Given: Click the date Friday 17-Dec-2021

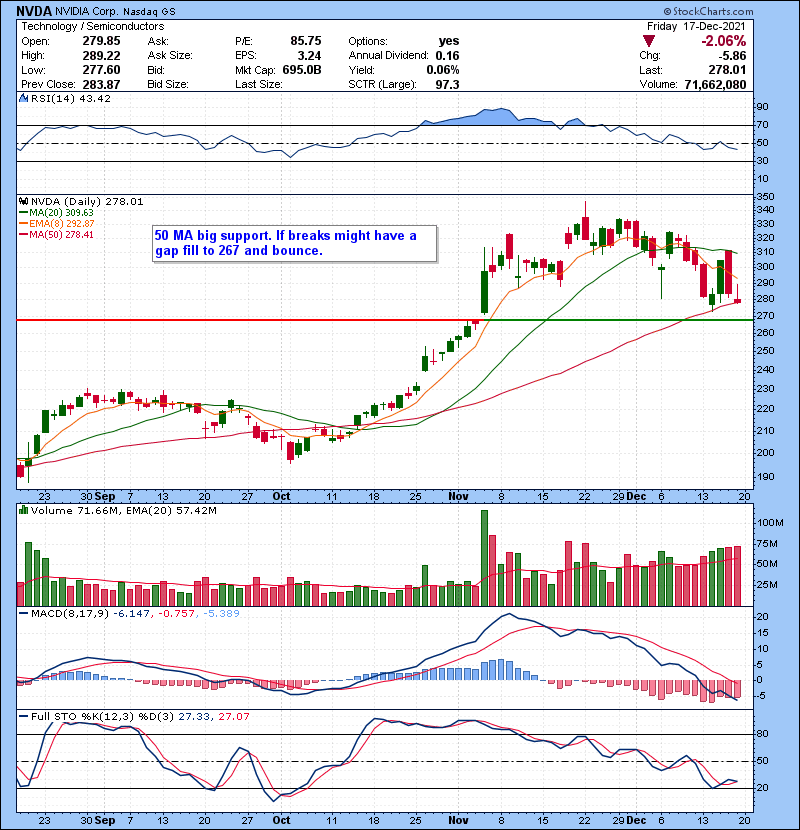Looking at the screenshot, I should [696, 26].
